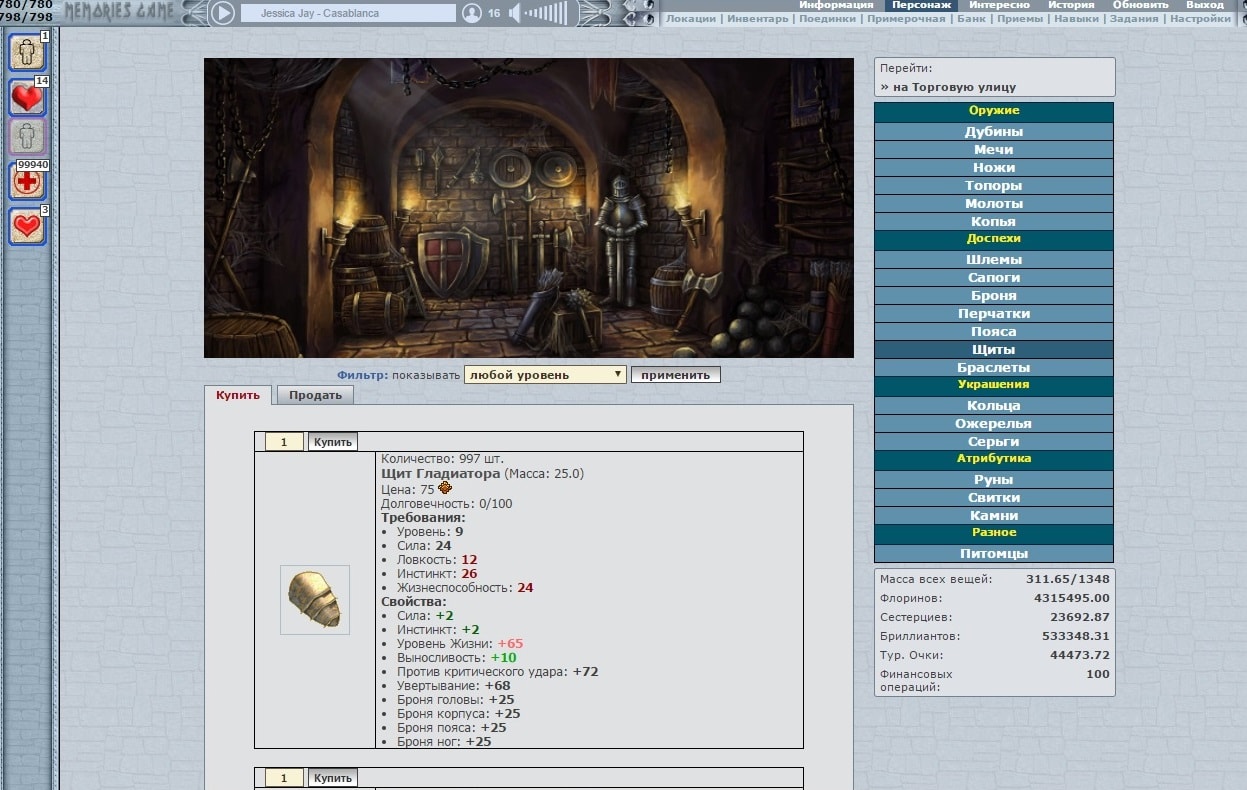1247x790 pixels.
Task: Click the Gladiator Shield item image
Action: [315, 600]
